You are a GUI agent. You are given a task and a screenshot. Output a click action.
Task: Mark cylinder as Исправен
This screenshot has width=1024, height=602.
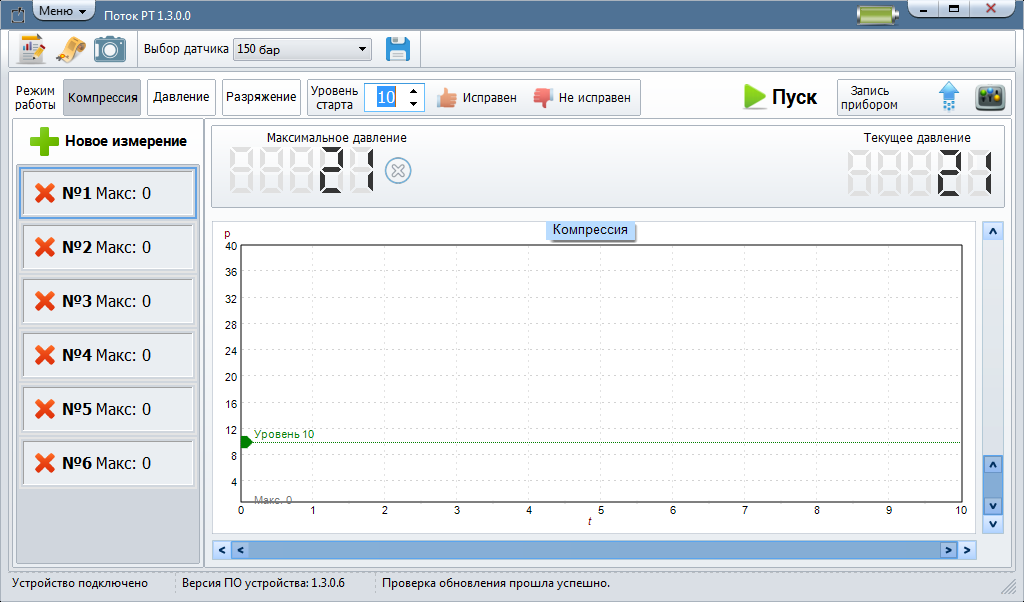click(x=477, y=98)
